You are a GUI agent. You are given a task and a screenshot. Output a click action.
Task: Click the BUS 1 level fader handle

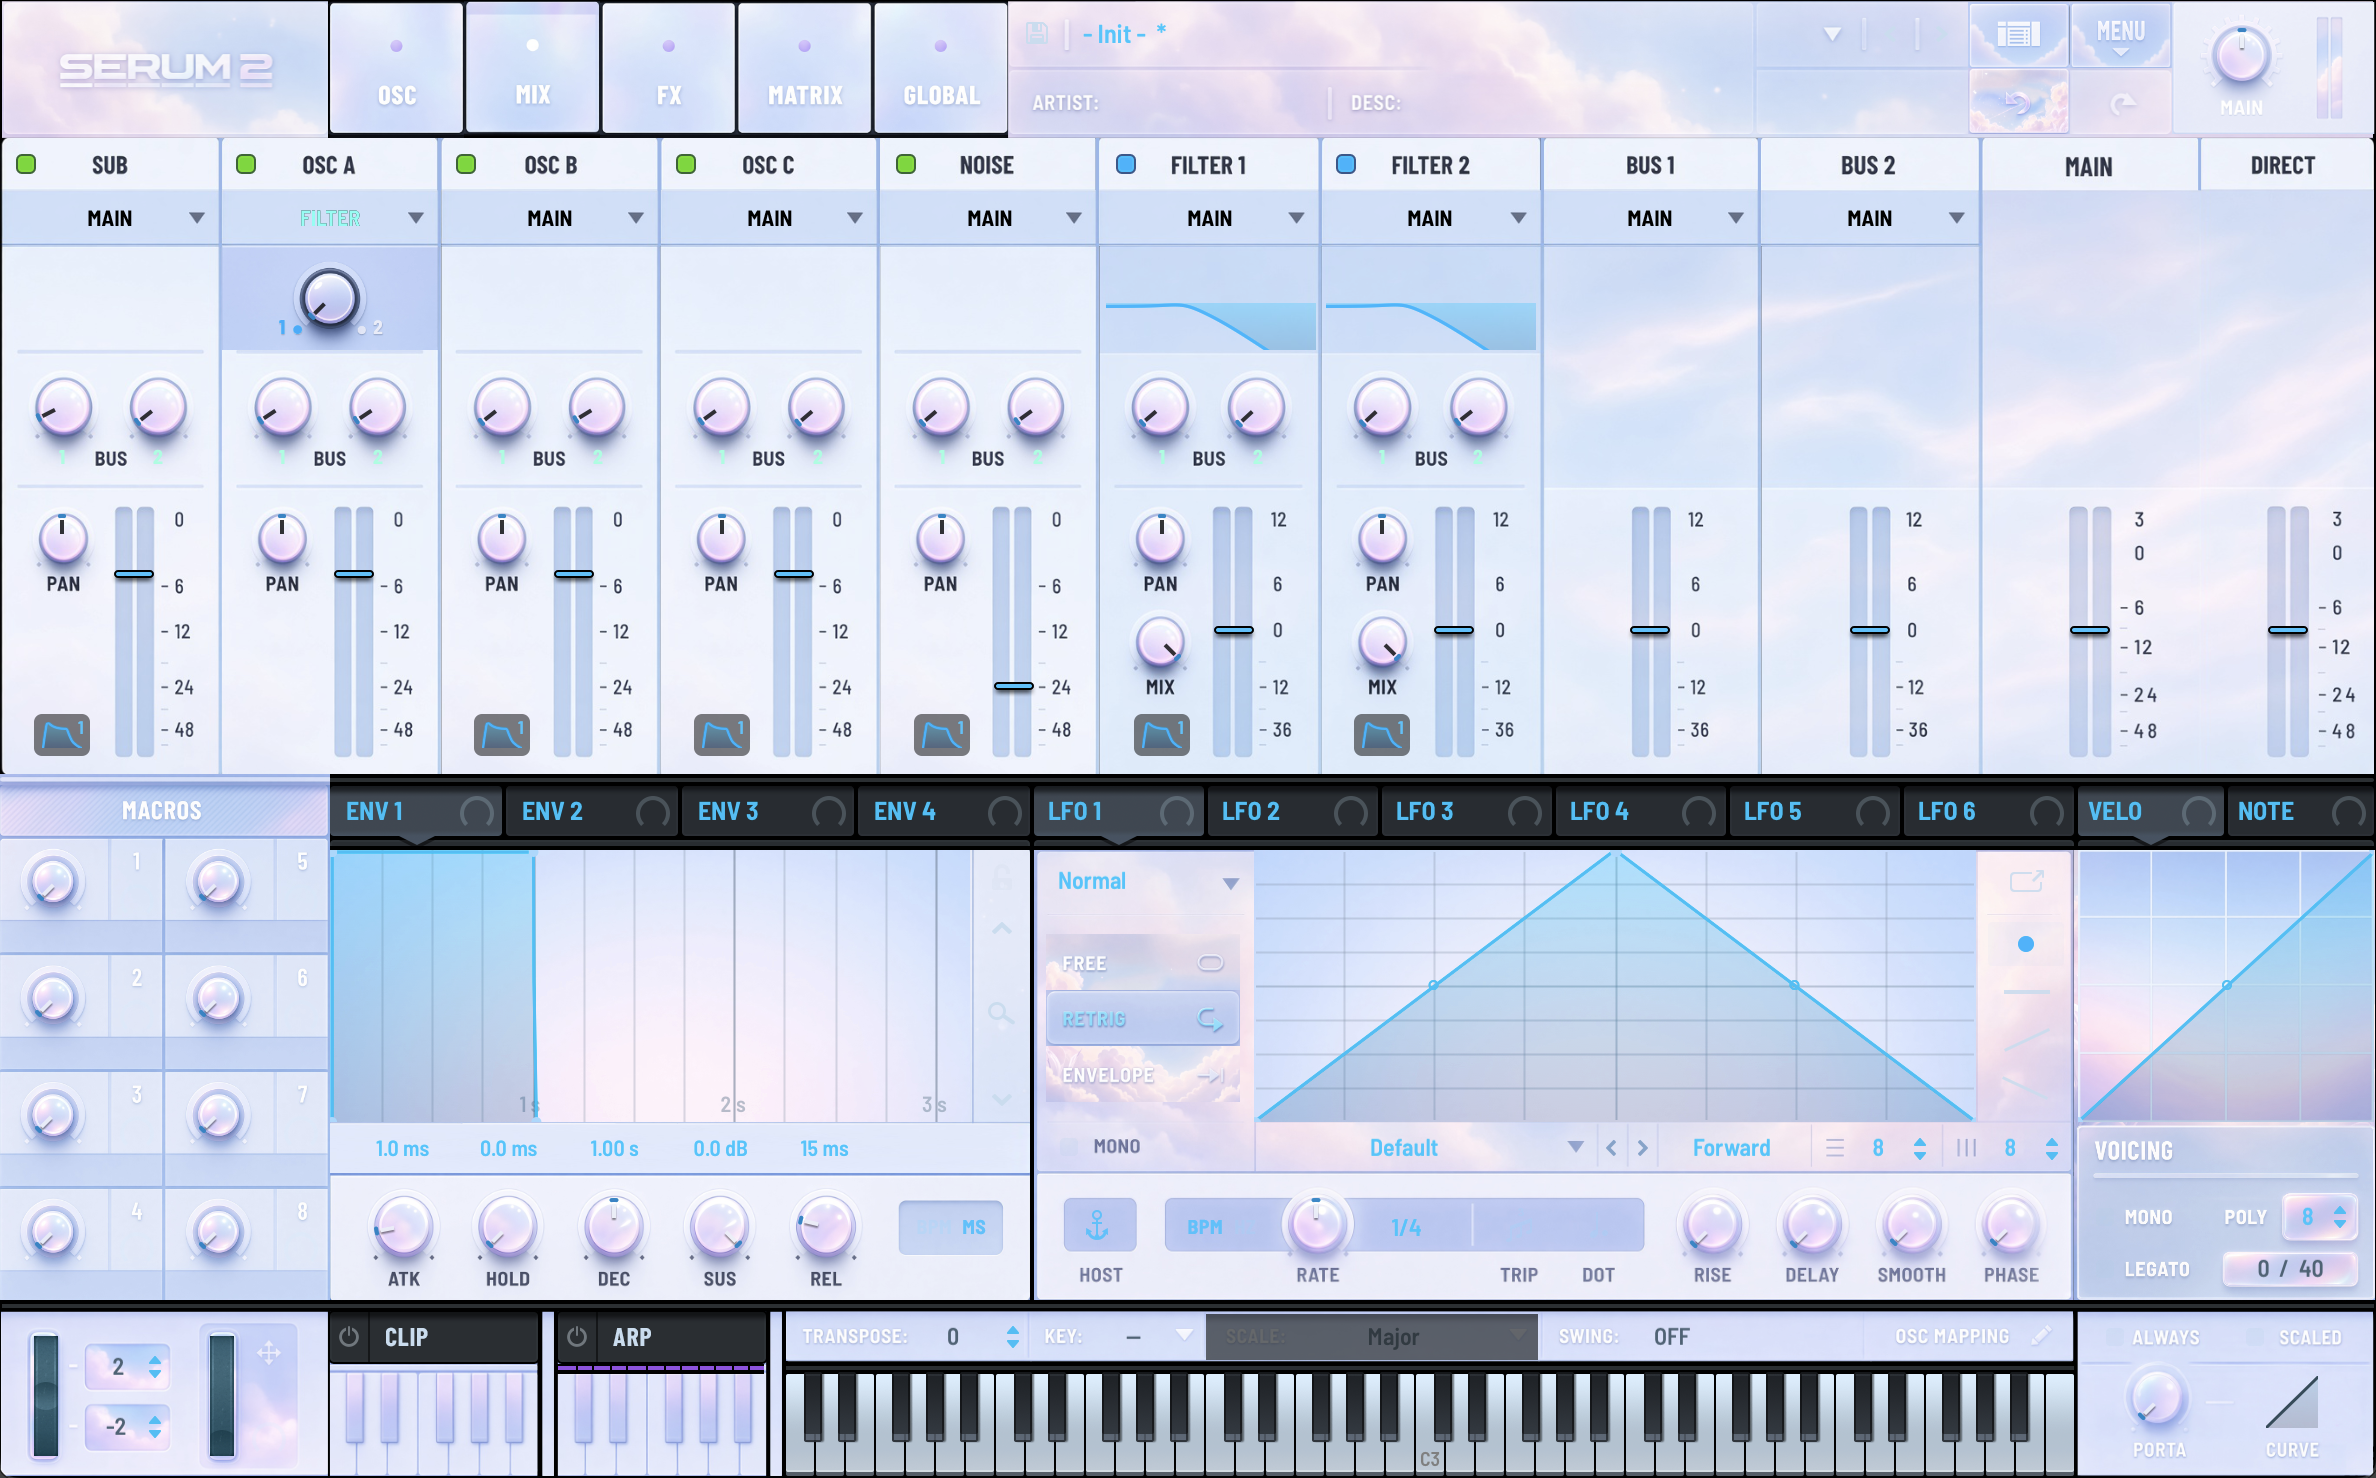[1650, 630]
